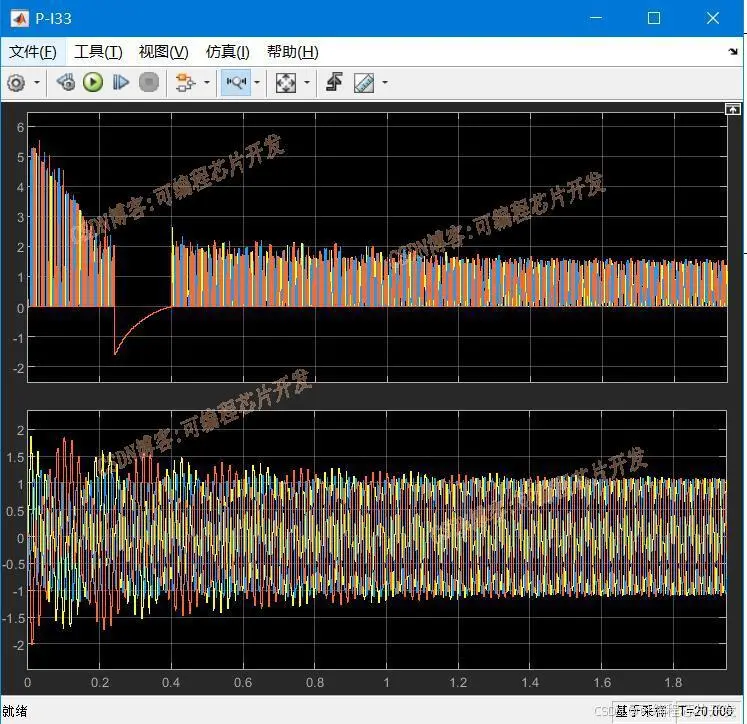This screenshot has width=747, height=724.
Task: Open the scope configuration properties gear
Action: (x=16, y=83)
